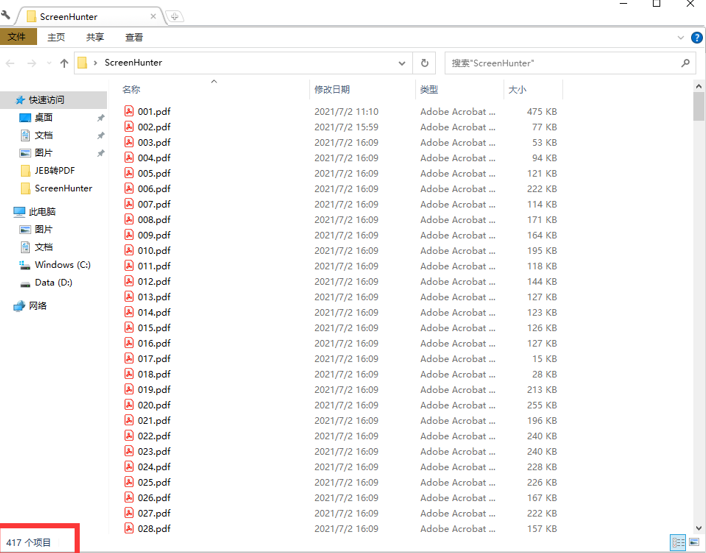Screen dimensions: 706x553
Task: Close the ScreenHunter tab
Action: pyautogui.click(x=153, y=17)
